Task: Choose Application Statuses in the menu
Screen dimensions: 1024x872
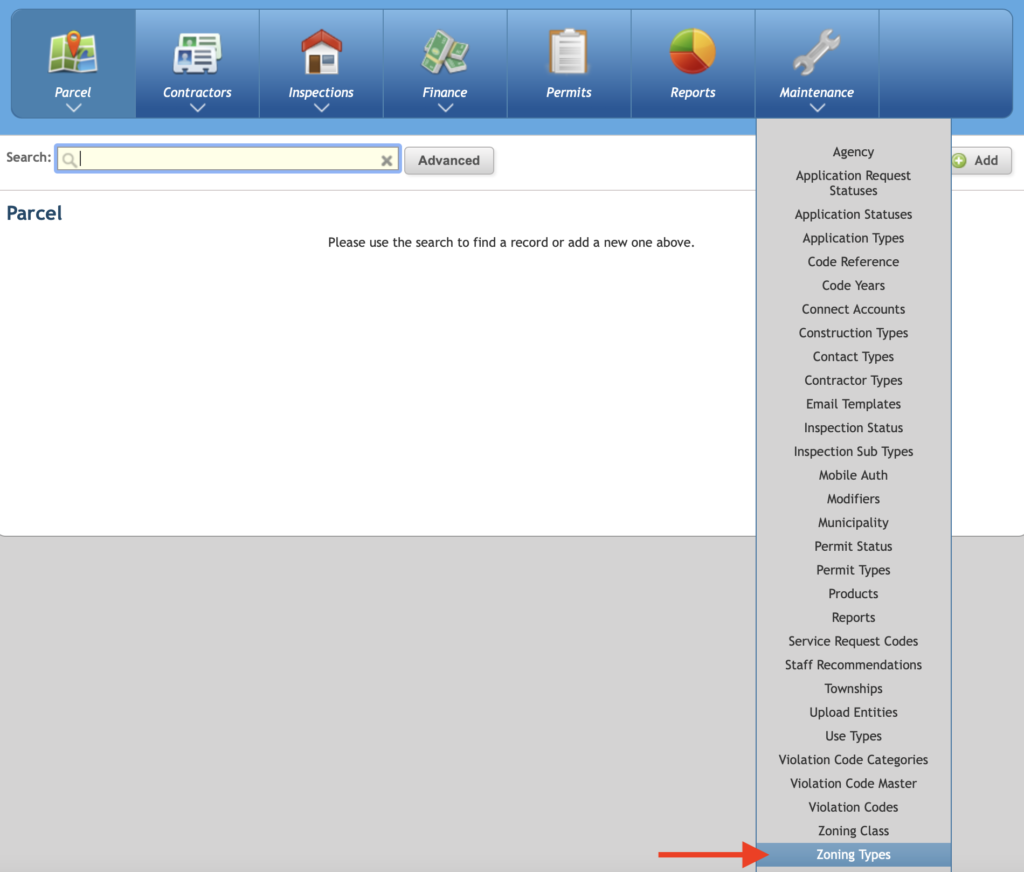Action: coord(853,214)
